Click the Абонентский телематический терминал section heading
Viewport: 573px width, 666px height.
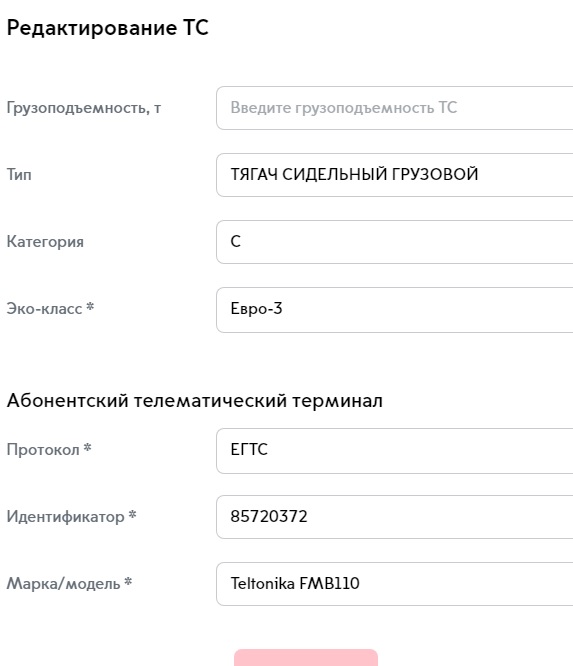[195, 401]
